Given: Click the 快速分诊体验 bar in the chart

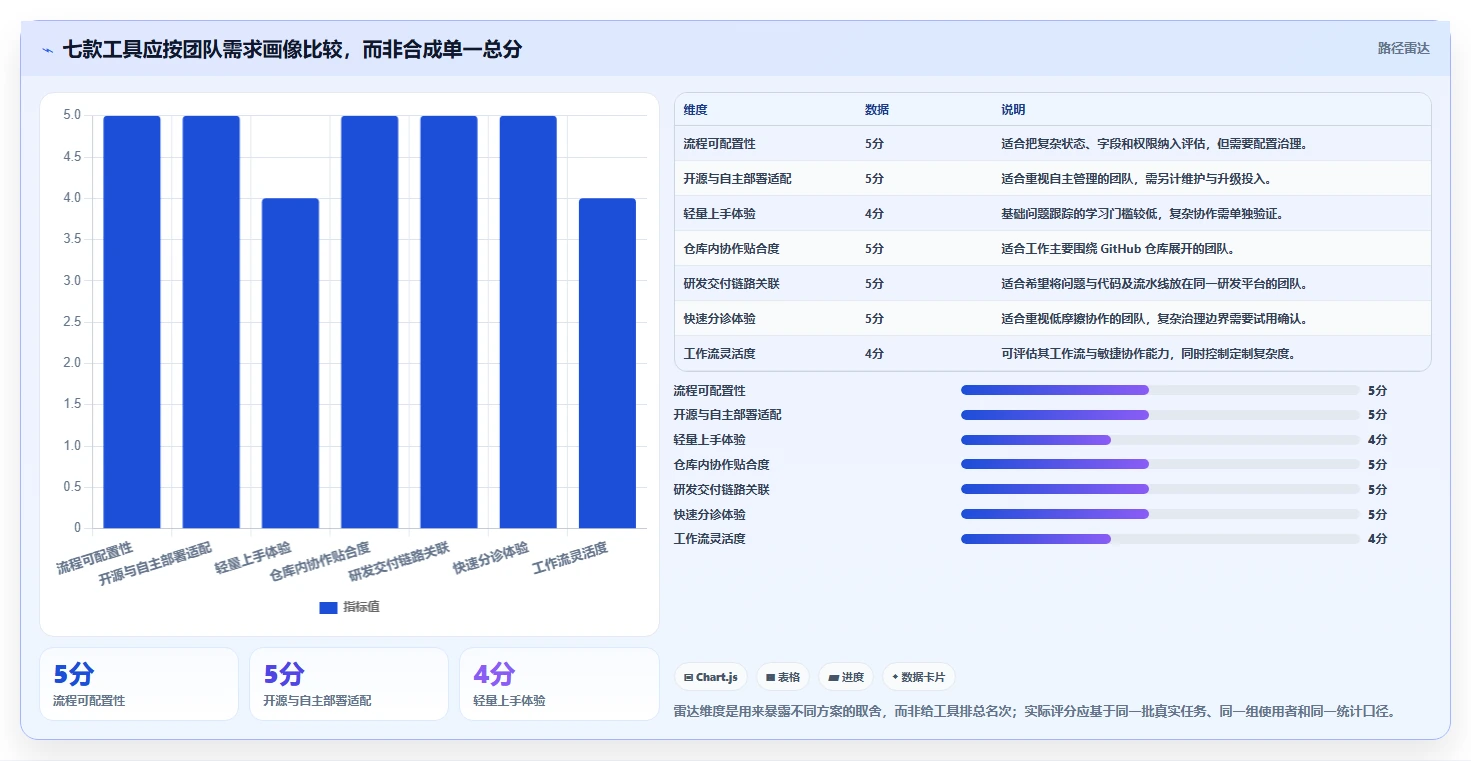Looking at the screenshot, I should click(528, 322).
